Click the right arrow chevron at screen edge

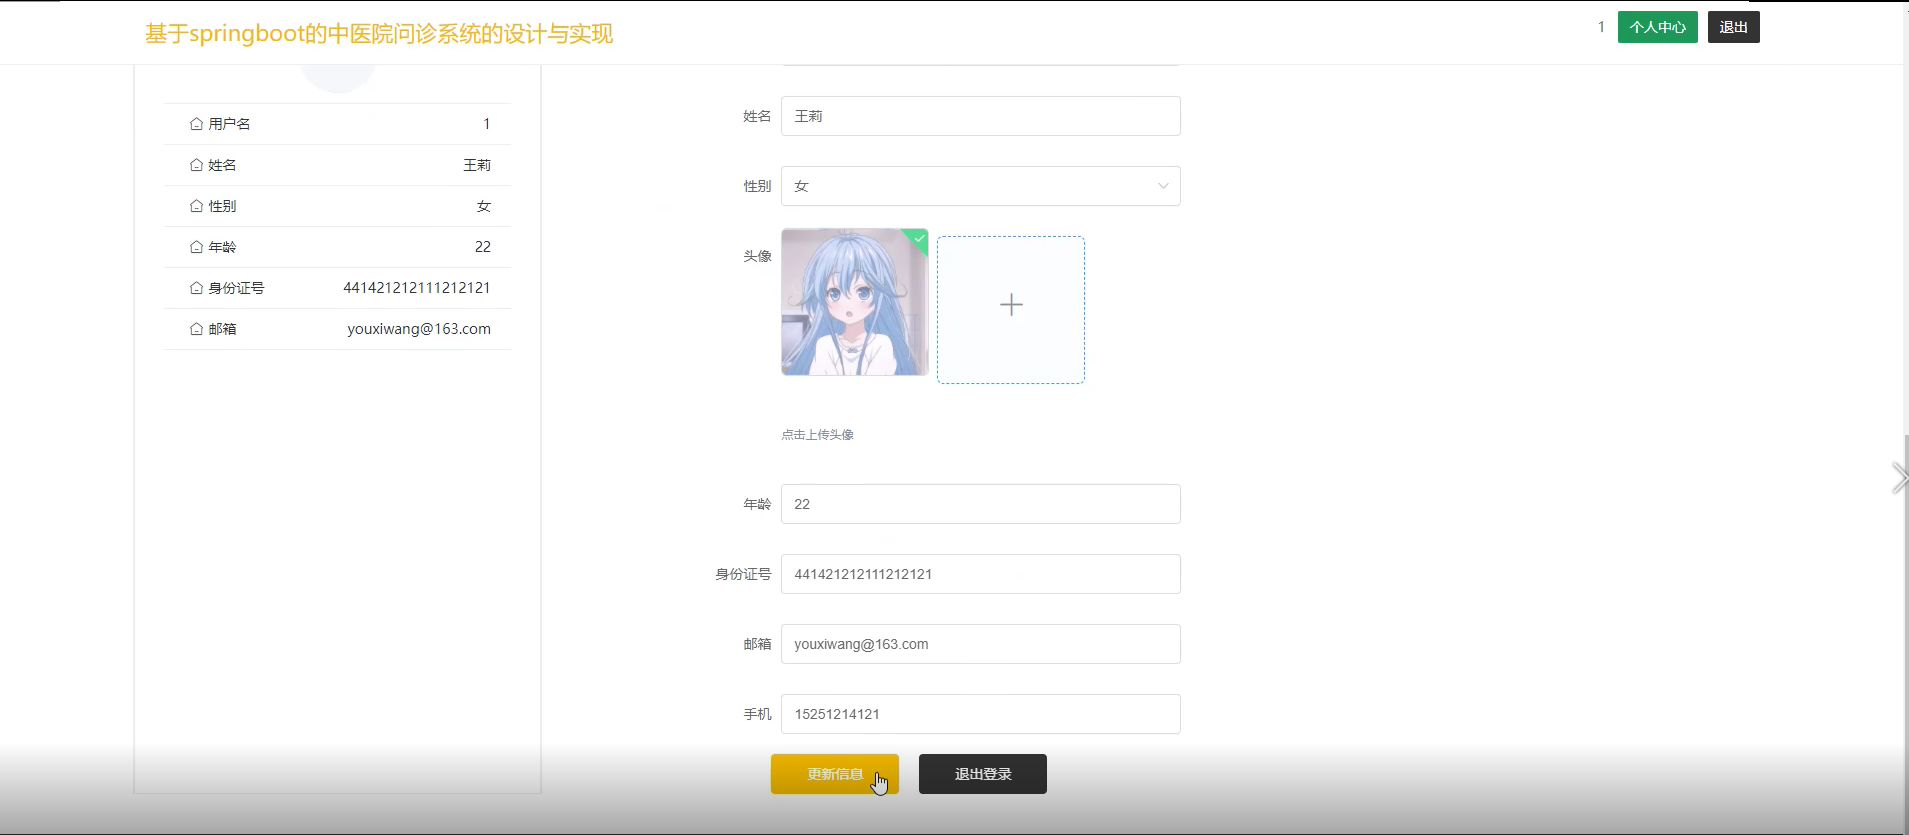(1899, 478)
